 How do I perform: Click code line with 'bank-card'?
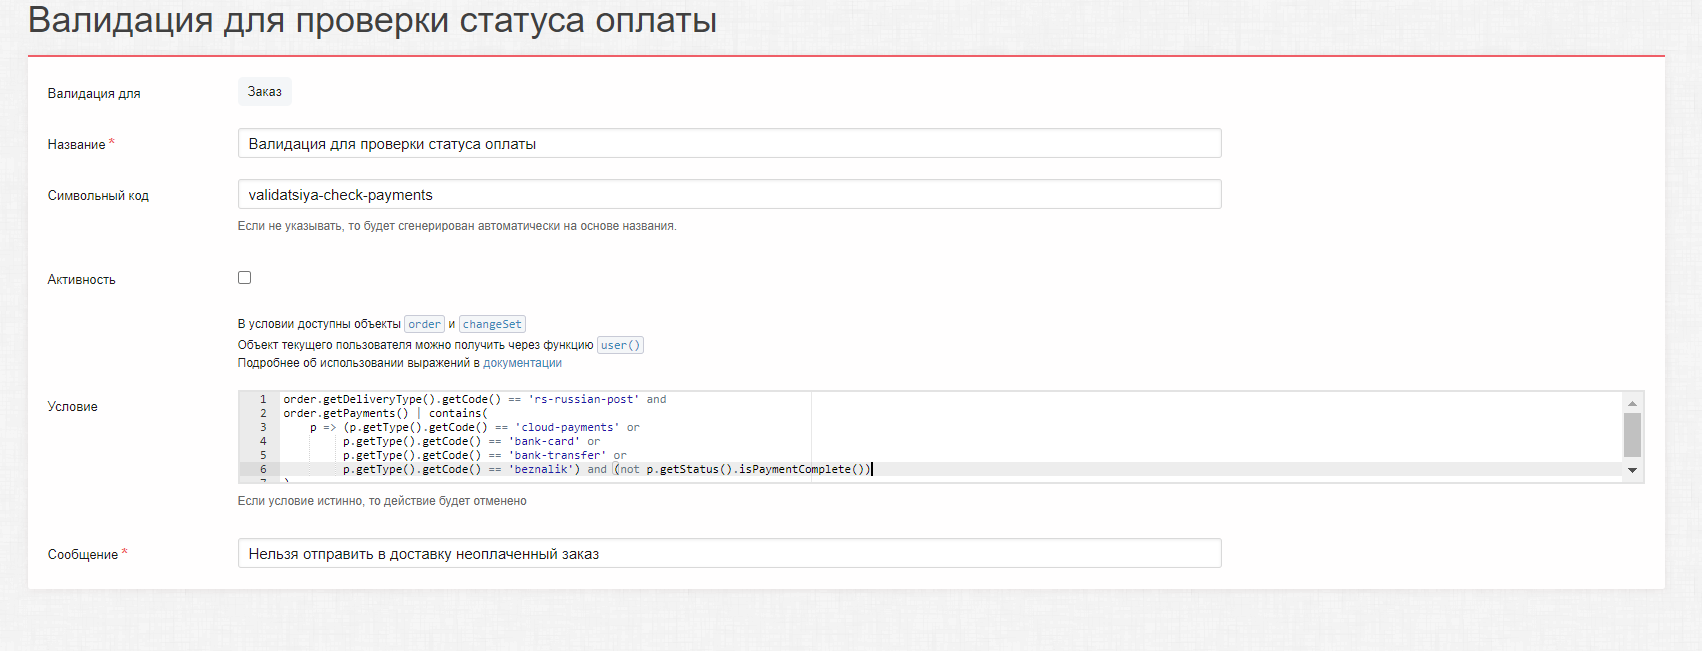pos(471,441)
